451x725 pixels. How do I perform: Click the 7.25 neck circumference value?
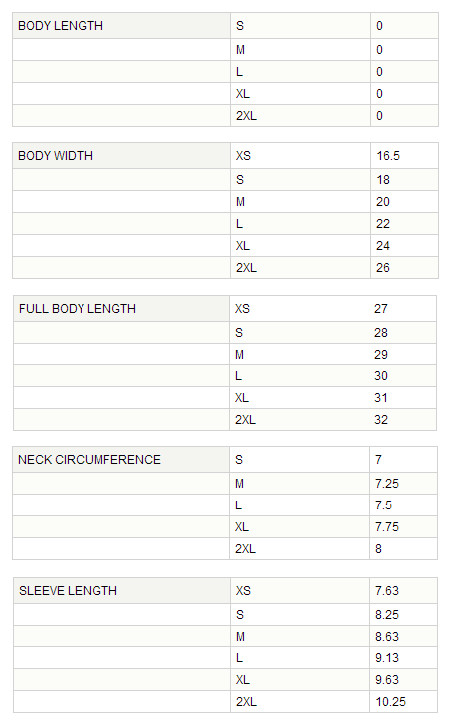(x=387, y=484)
